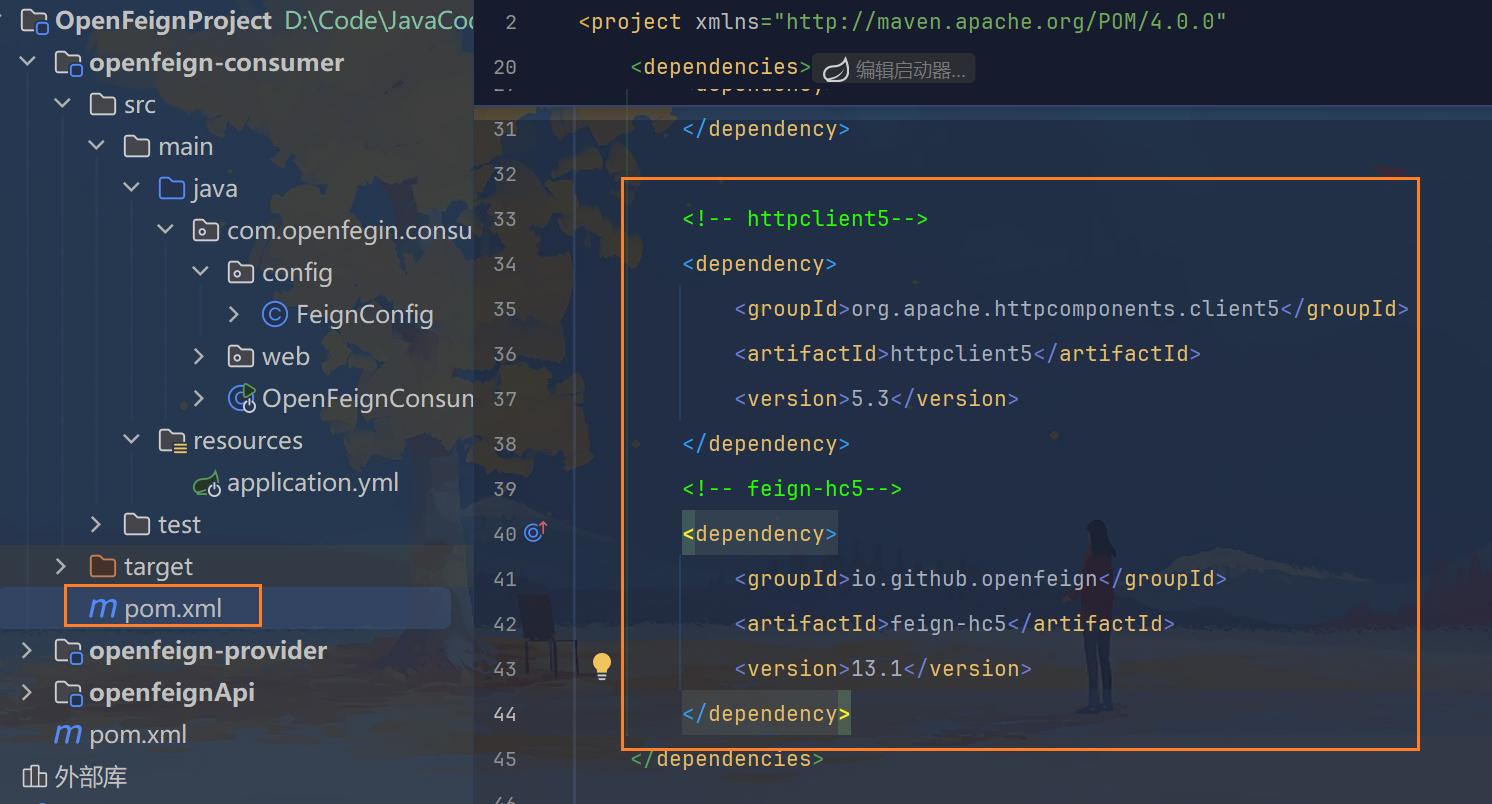Click the lightbulb quick-fix icon

coord(601,667)
